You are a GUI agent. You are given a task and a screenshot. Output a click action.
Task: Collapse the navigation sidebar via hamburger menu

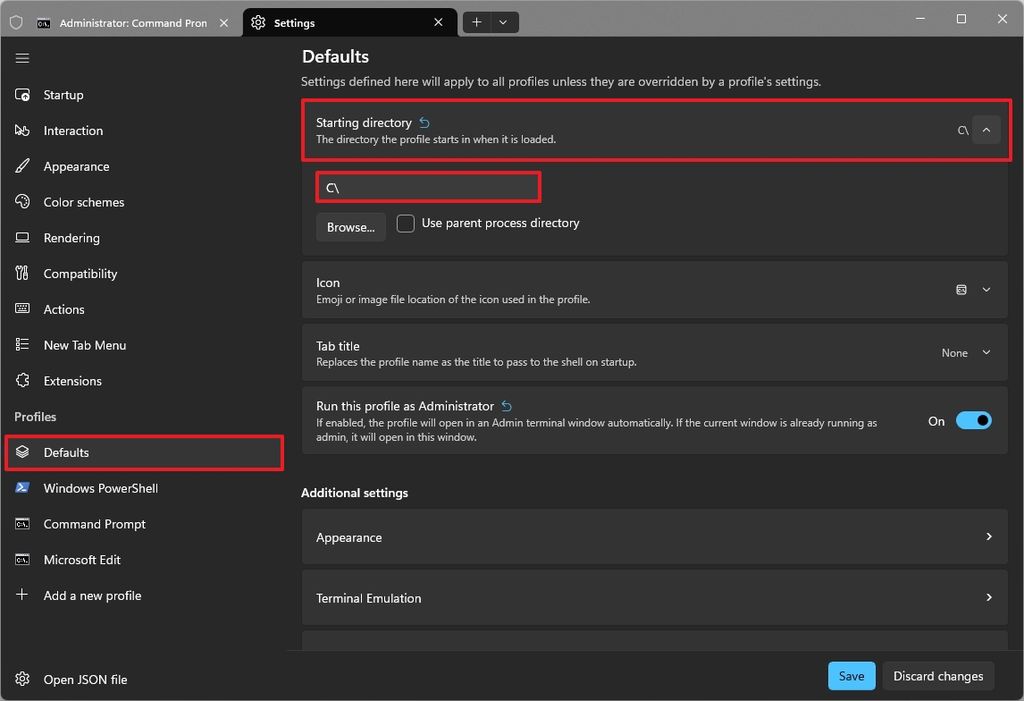tap(22, 58)
